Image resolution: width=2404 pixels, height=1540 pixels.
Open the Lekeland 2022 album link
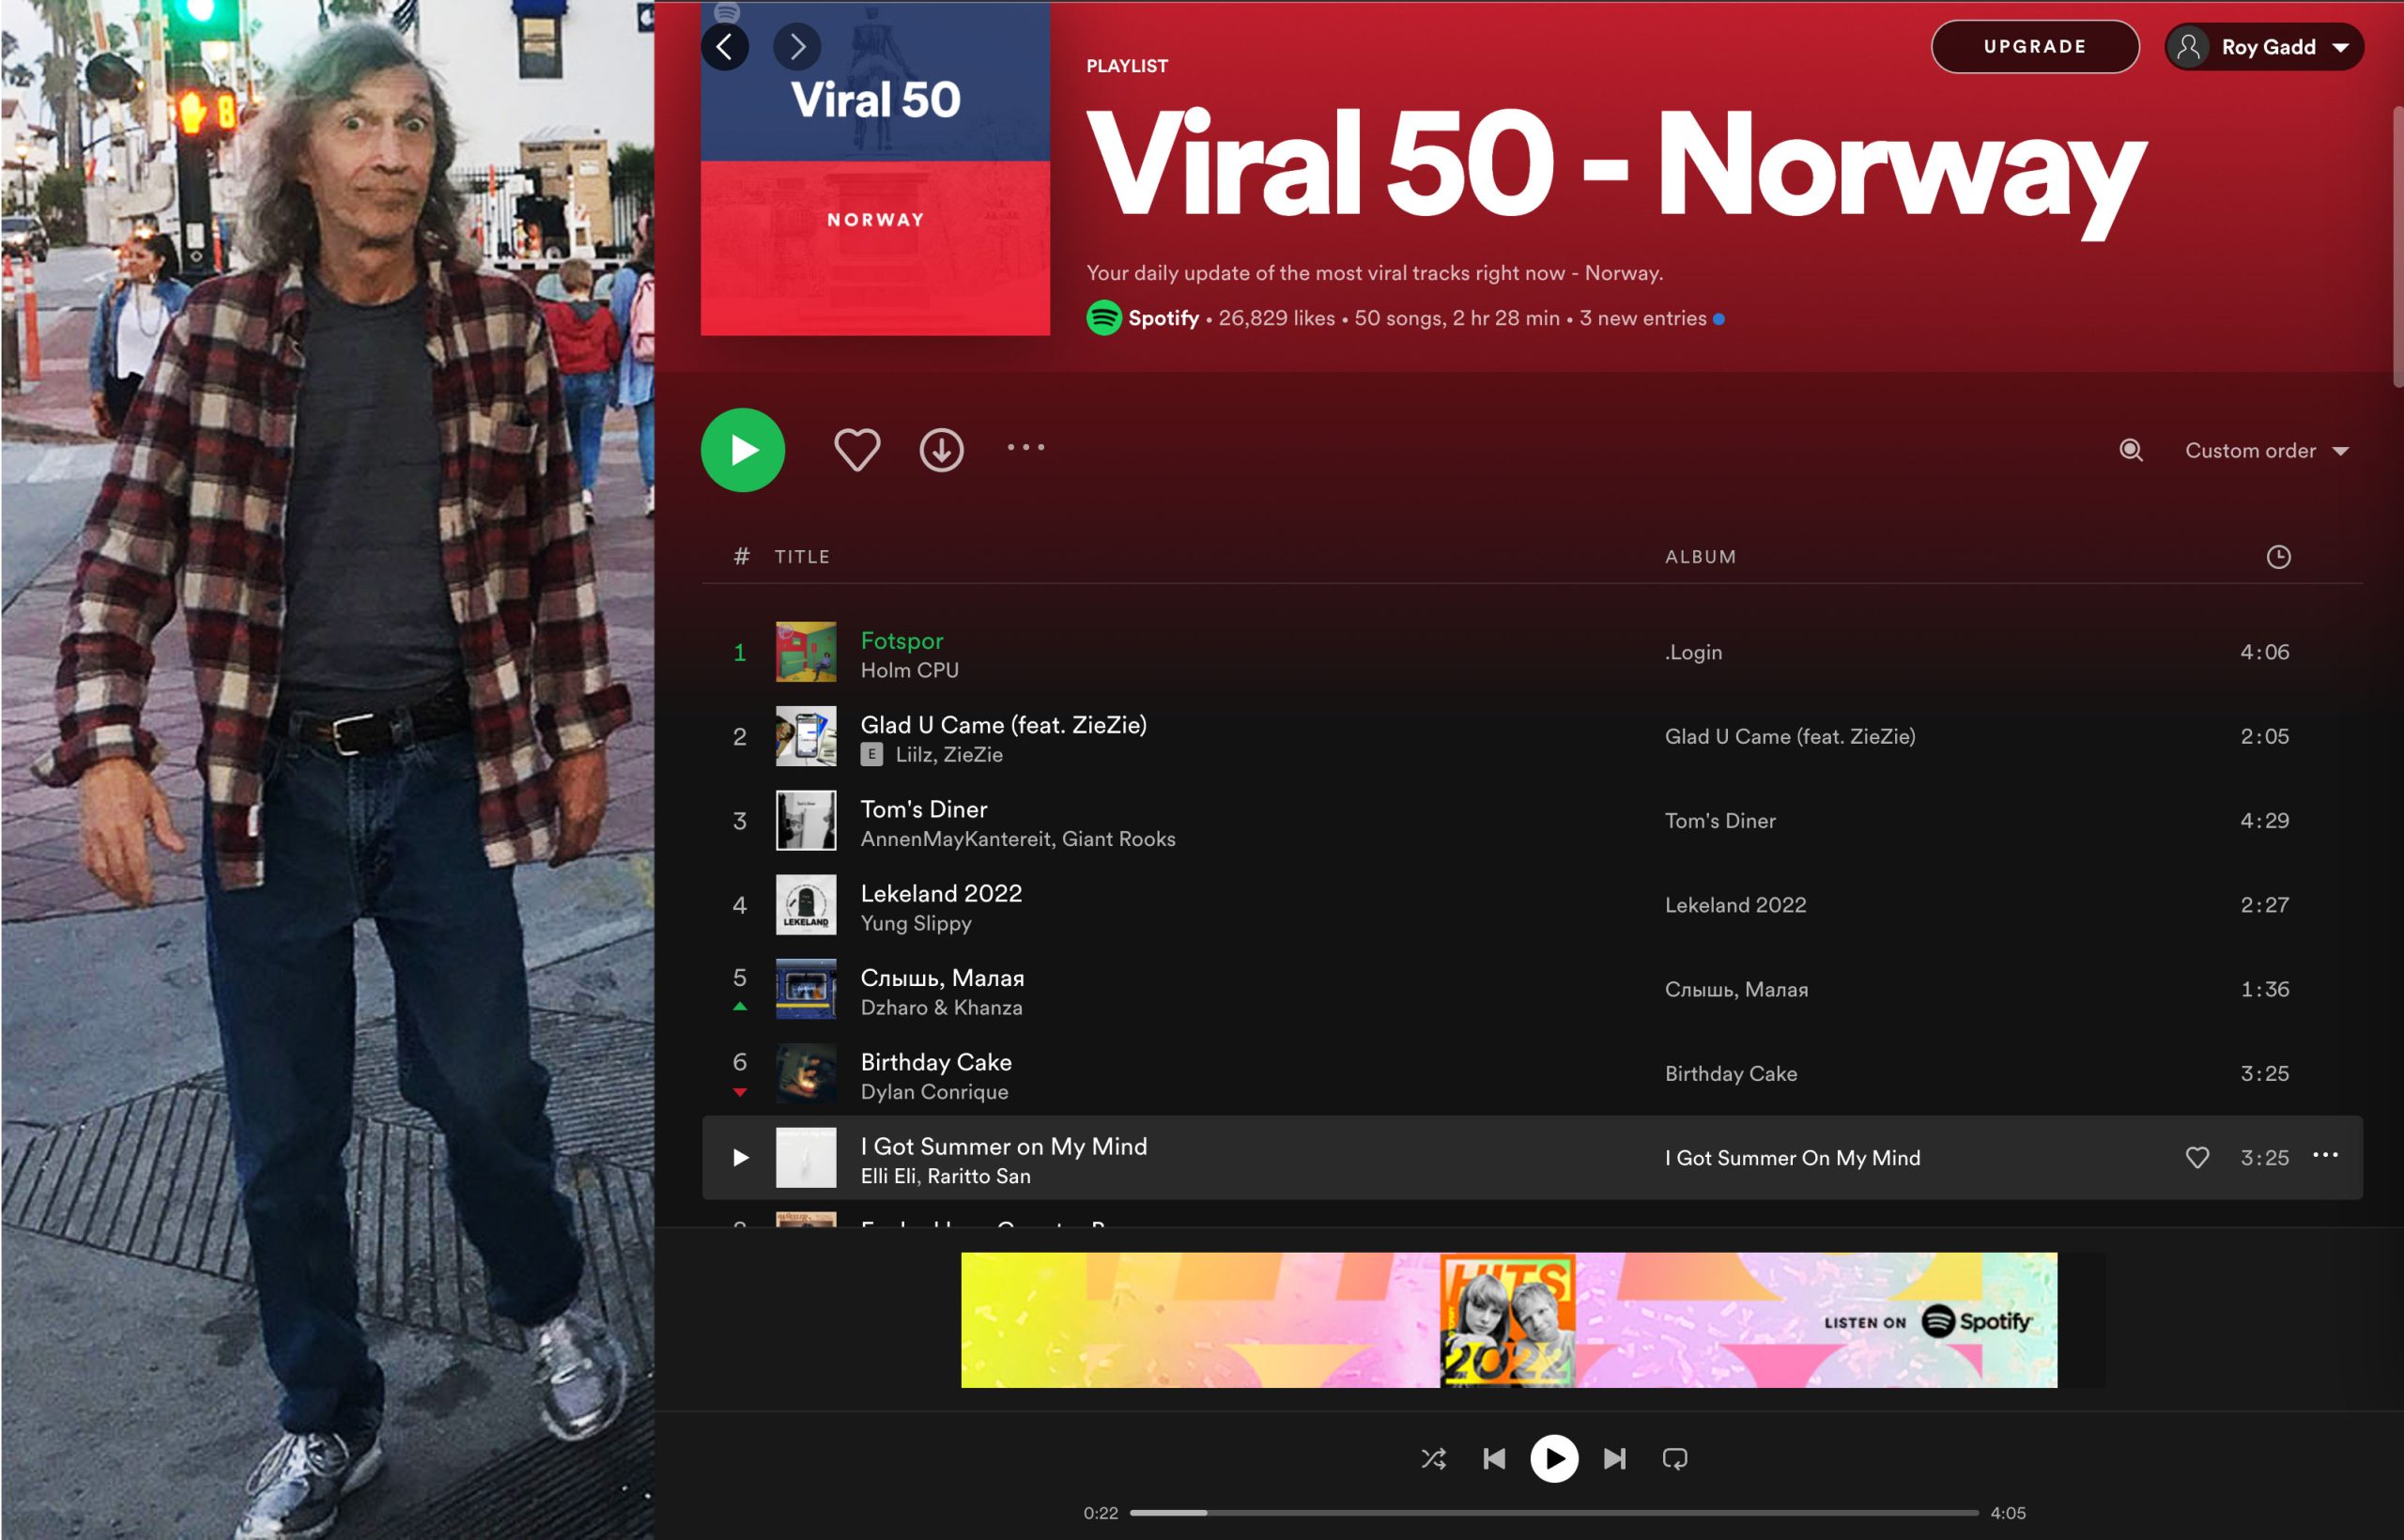[1735, 905]
